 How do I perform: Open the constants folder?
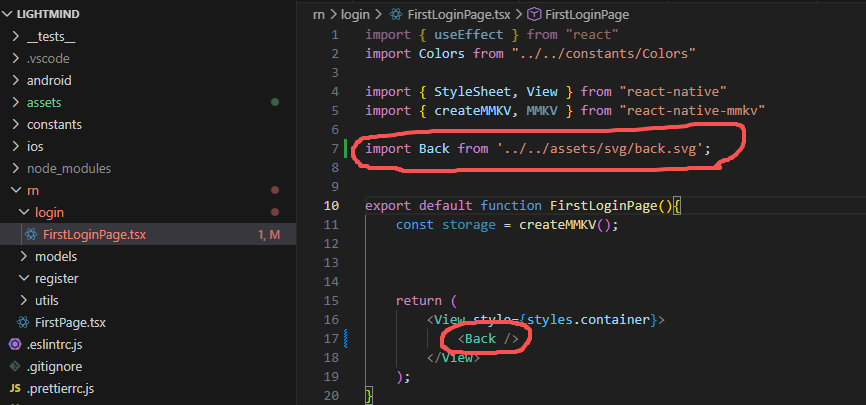click(54, 124)
